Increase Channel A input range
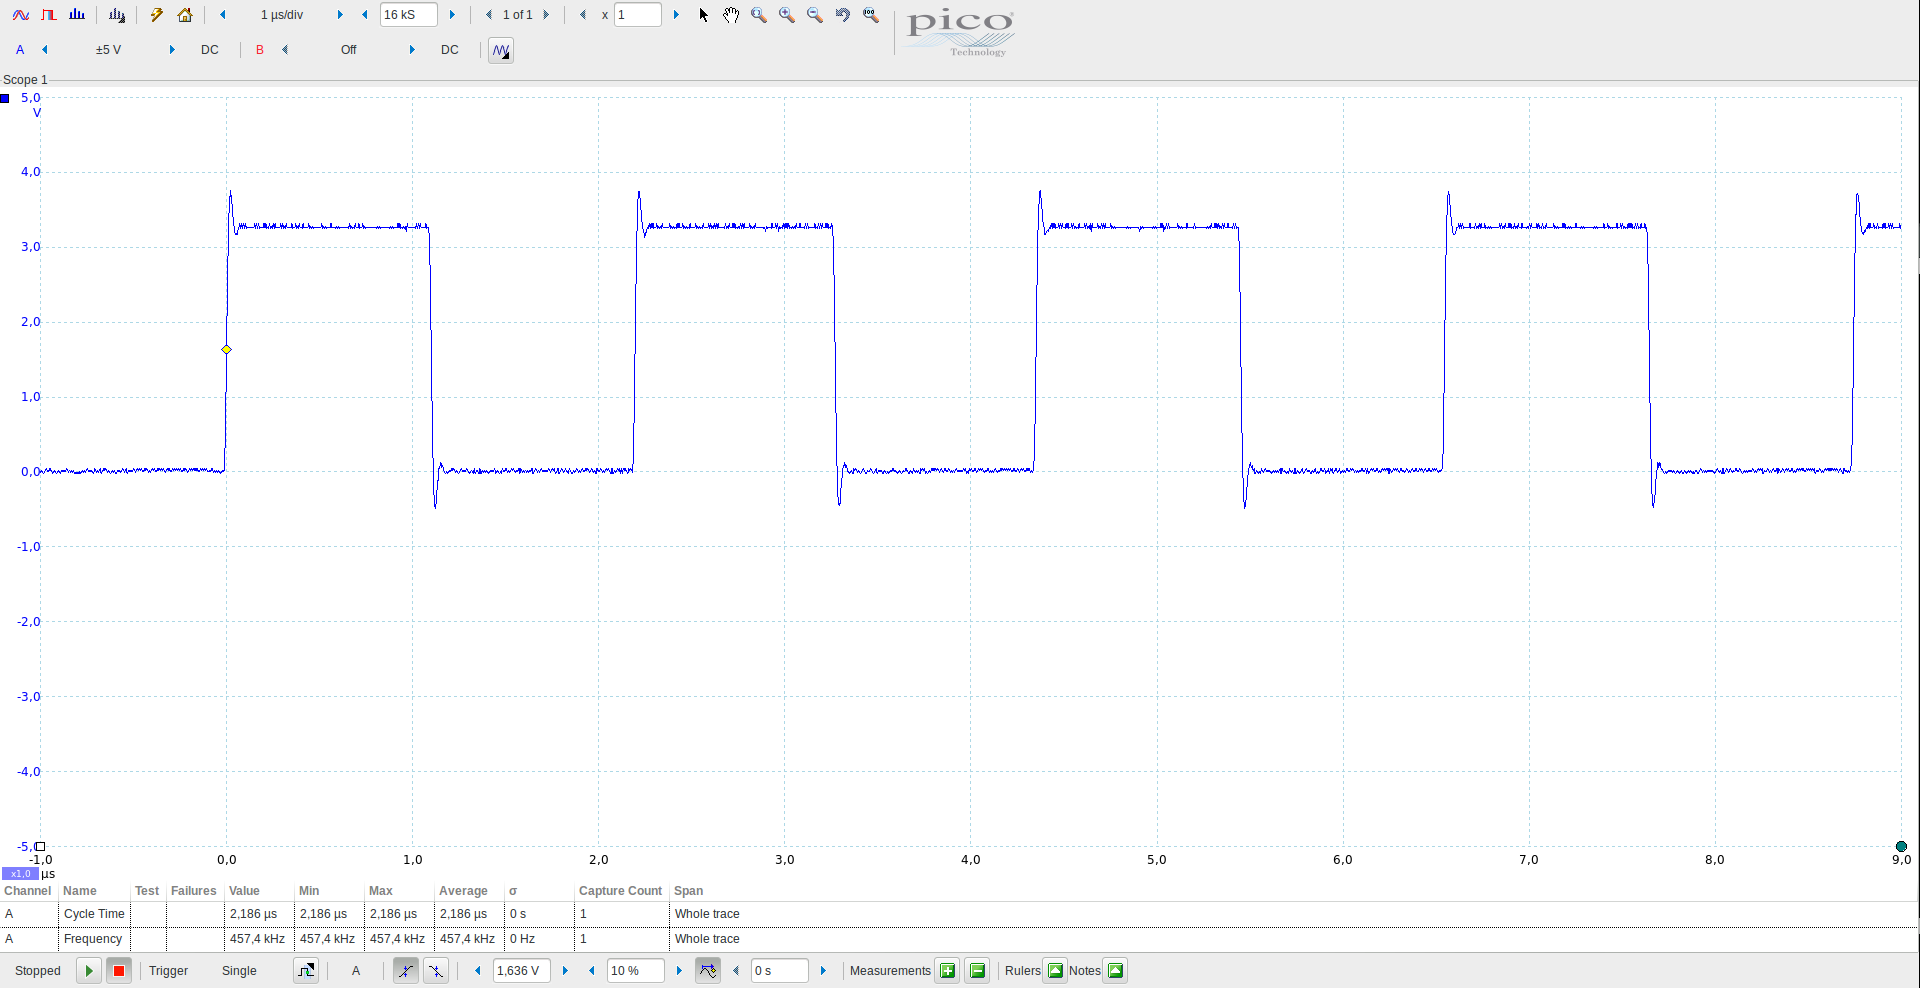Viewport: 1920px width, 988px height. (x=172, y=50)
